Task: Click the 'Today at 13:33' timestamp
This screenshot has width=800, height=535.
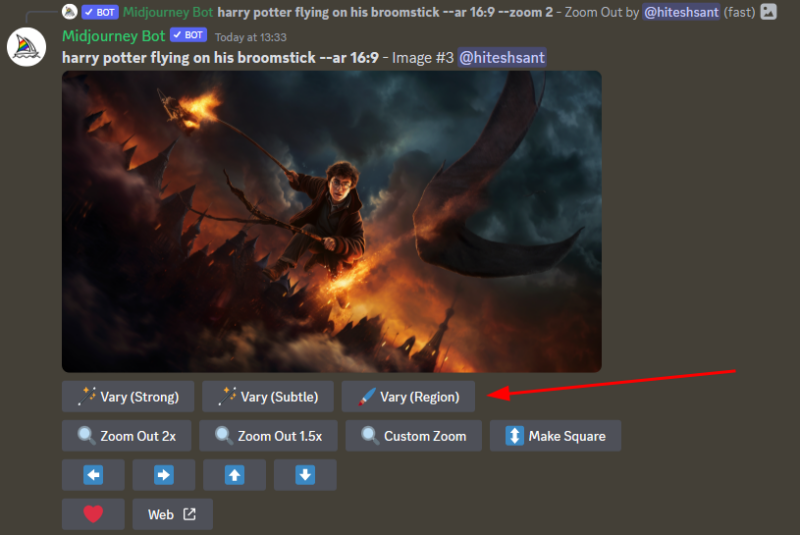Action: pyautogui.click(x=251, y=37)
